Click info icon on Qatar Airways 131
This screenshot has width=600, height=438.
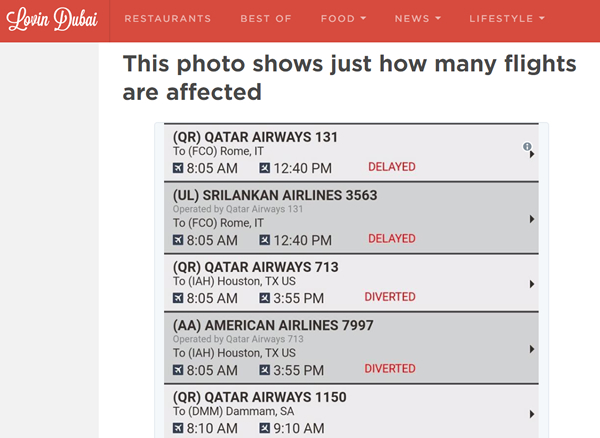527,146
